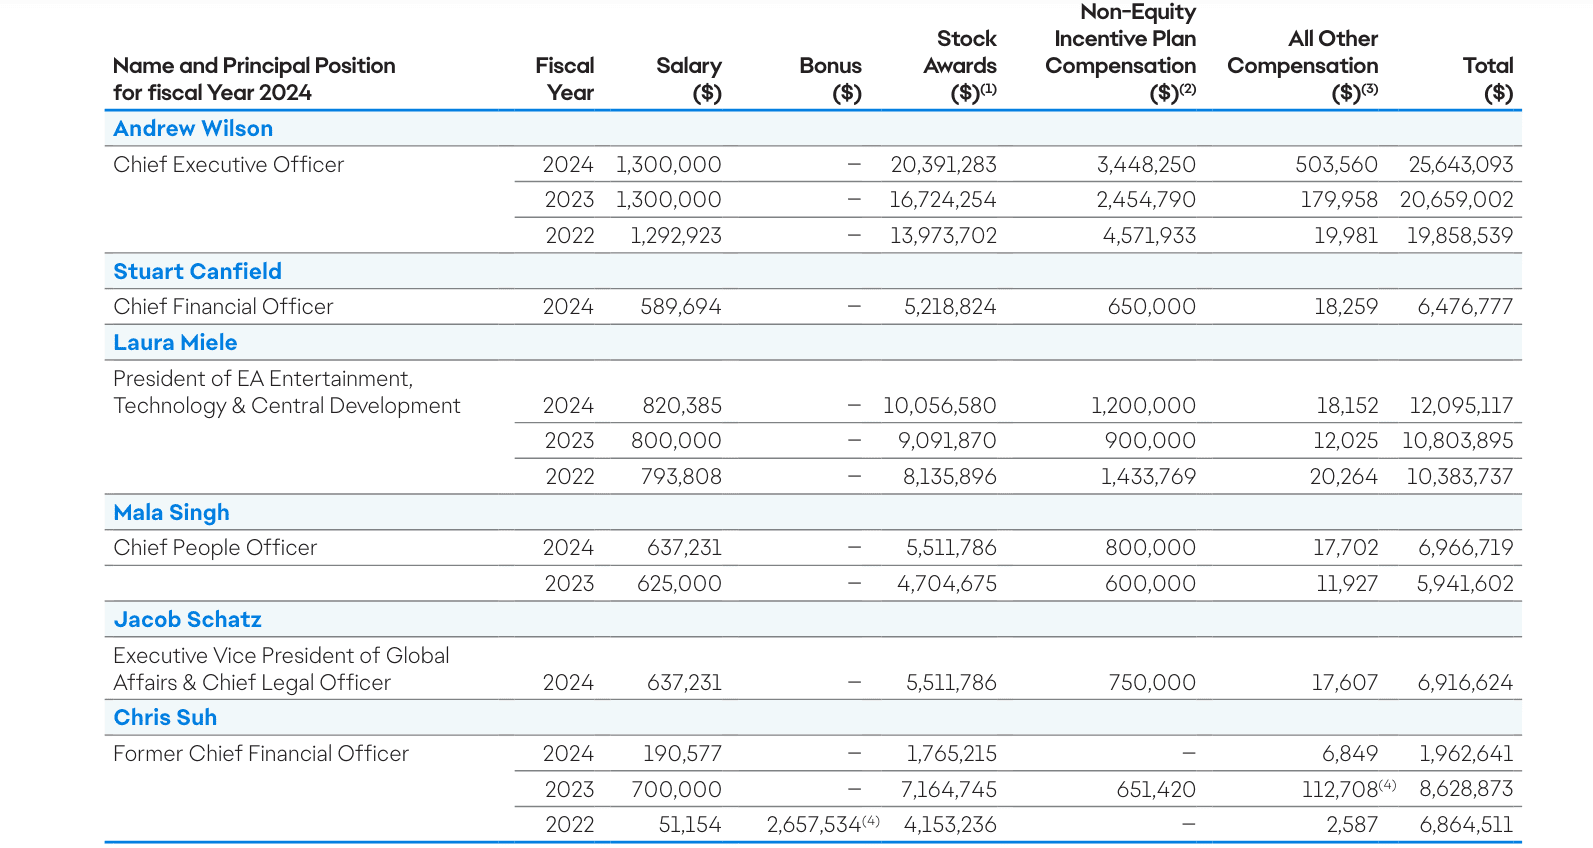Click the Total column header
The width and height of the screenshot is (1593, 848).
tap(1488, 79)
